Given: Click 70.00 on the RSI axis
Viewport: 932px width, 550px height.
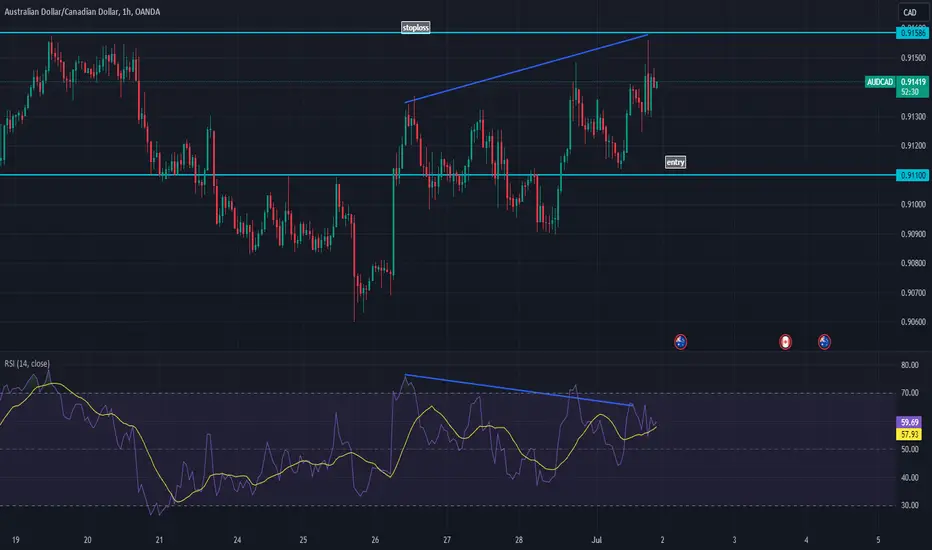Looking at the screenshot, I should coord(910,393).
